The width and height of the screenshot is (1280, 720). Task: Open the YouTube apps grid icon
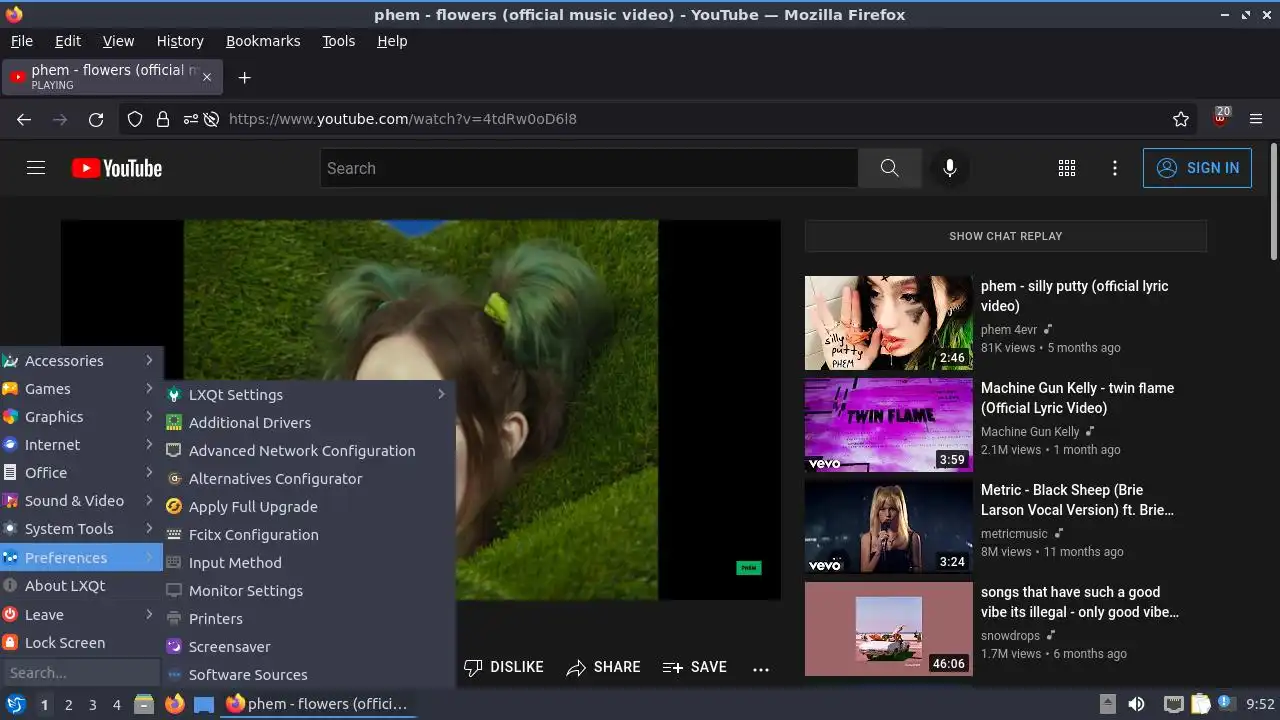click(1067, 168)
